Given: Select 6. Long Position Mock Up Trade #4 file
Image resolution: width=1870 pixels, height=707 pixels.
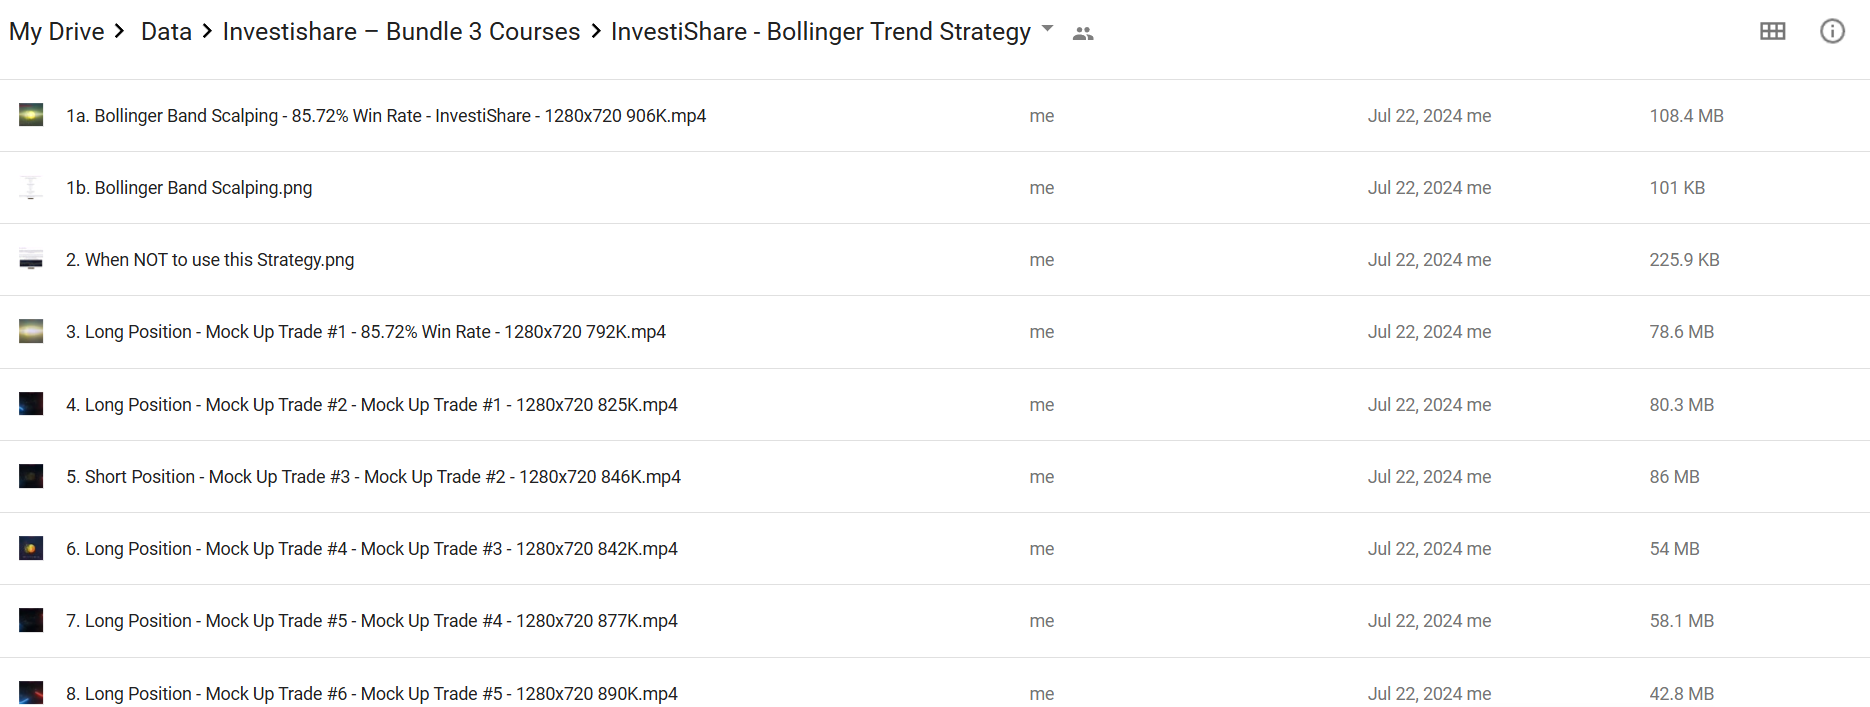Looking at the screenshot, I should coord(372,549).
